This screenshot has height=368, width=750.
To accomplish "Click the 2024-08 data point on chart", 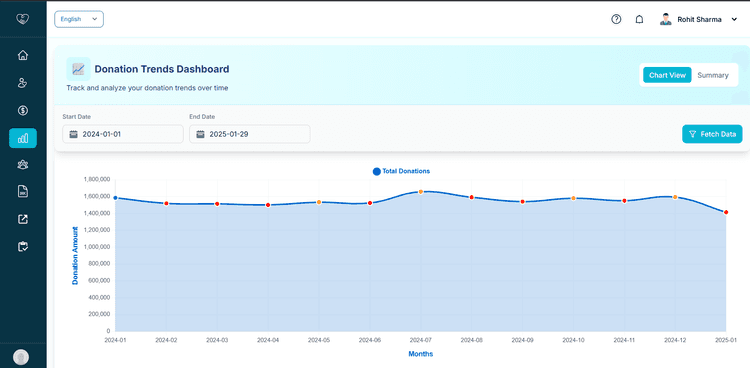I will pos(472,197).
